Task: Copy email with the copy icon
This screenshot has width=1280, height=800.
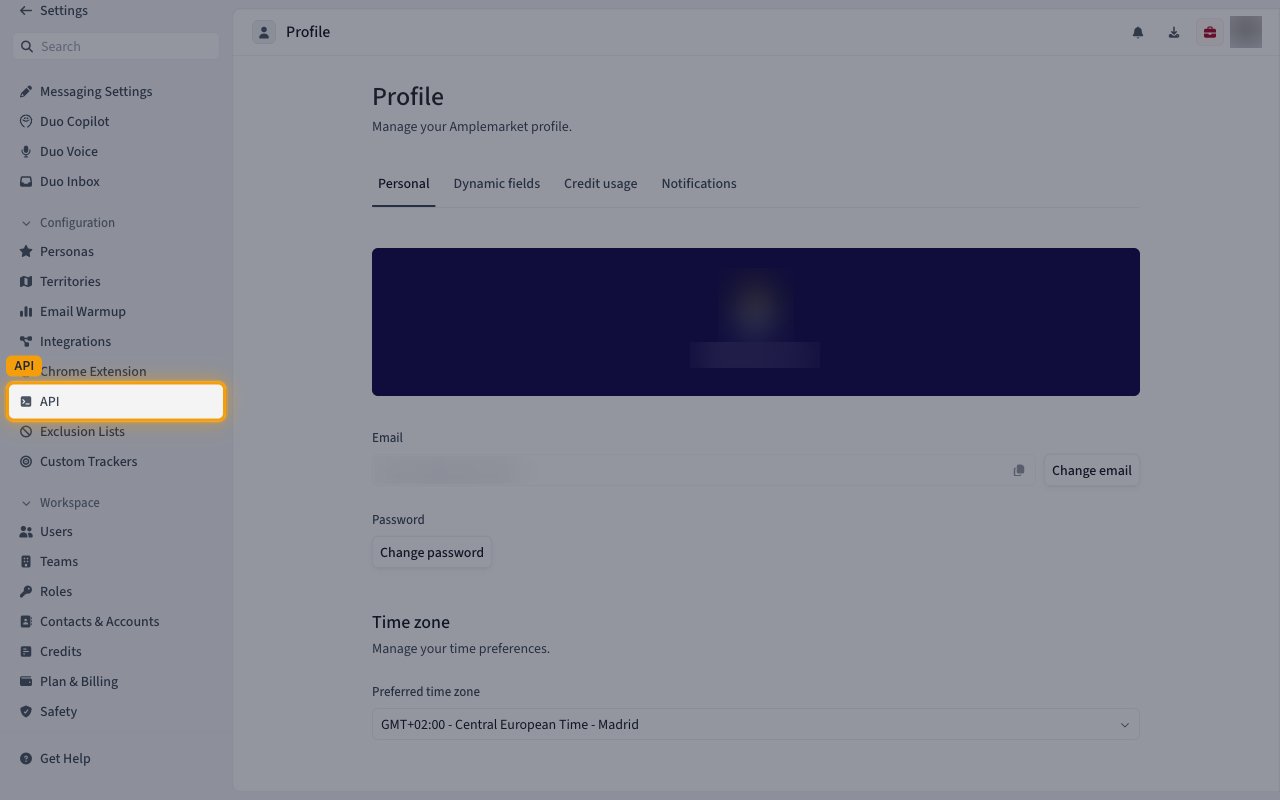Action: tap(1019, 470)
